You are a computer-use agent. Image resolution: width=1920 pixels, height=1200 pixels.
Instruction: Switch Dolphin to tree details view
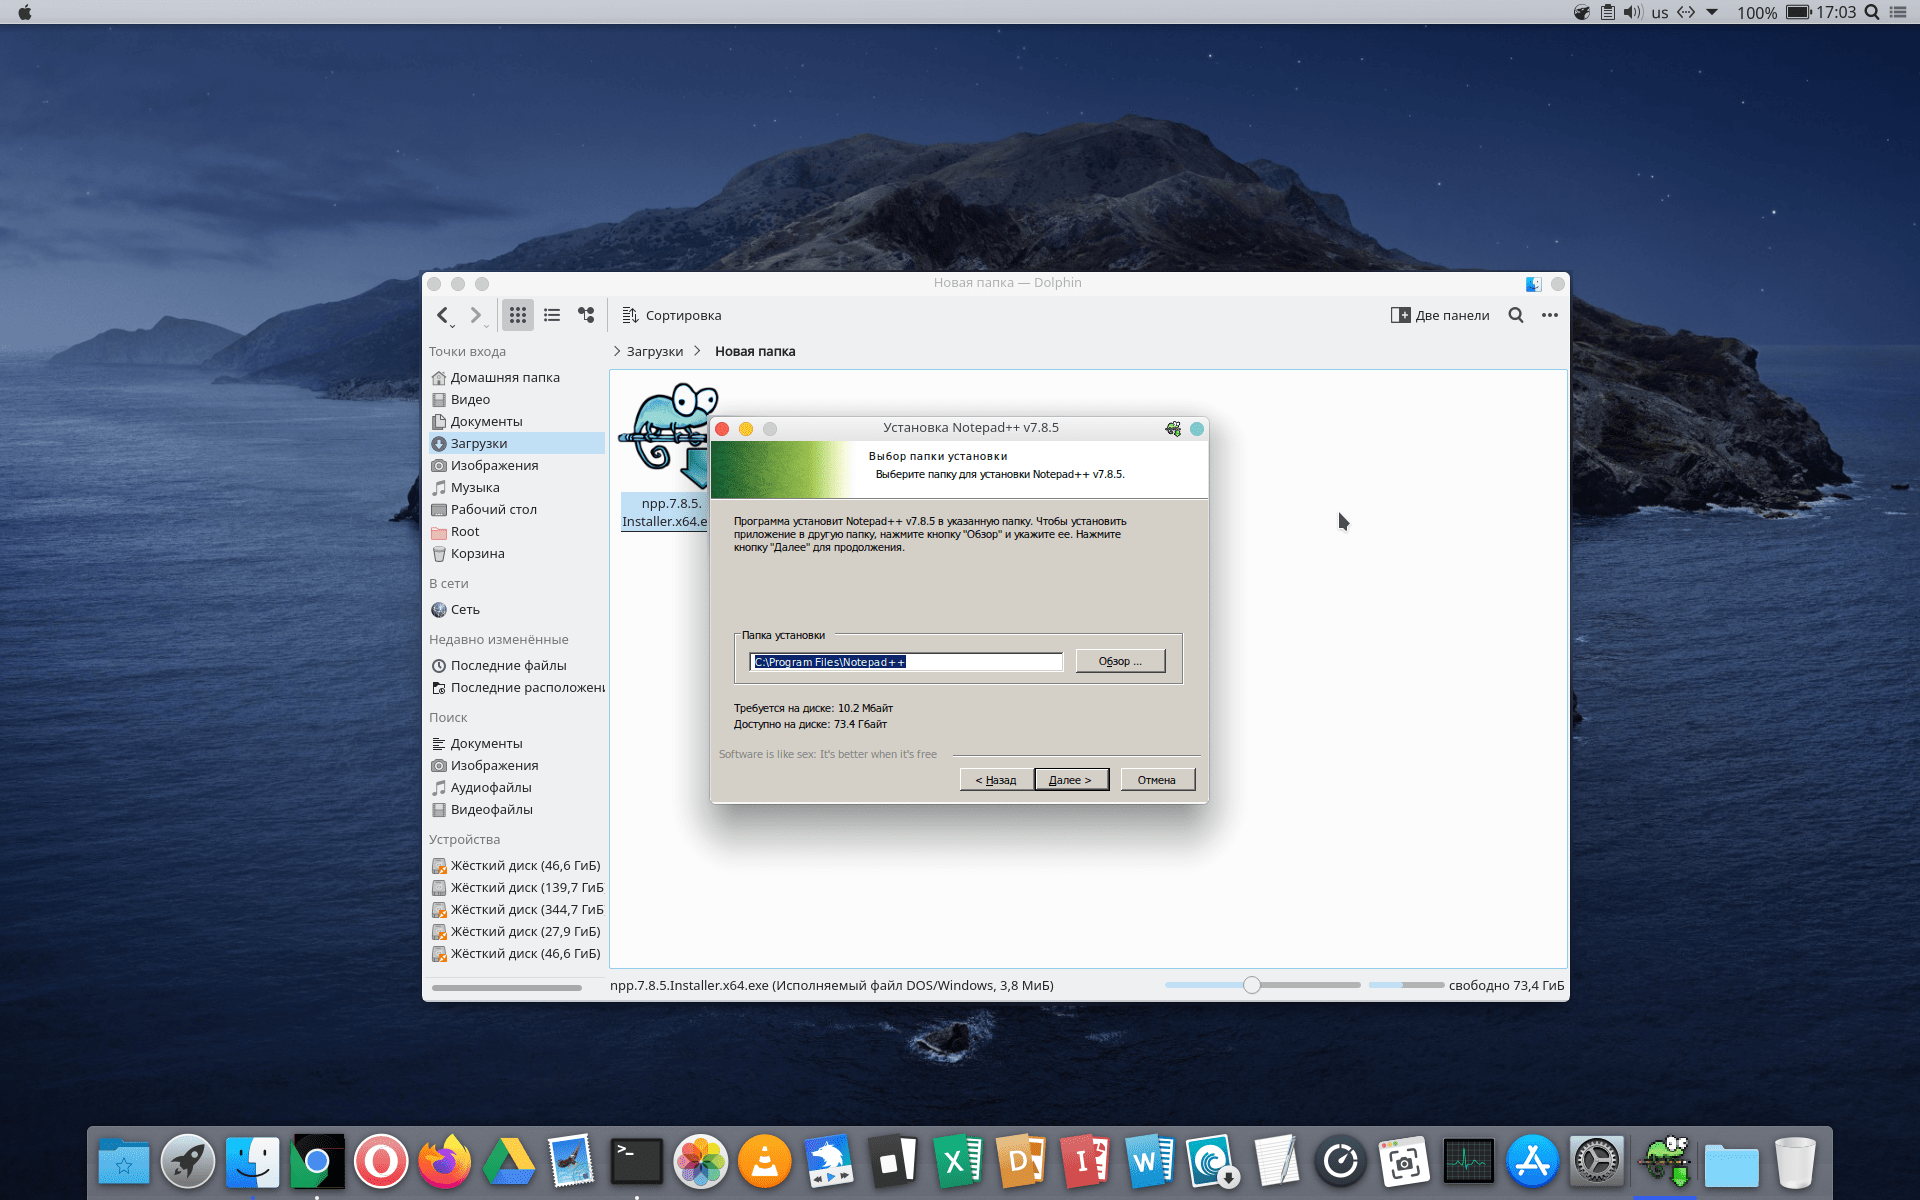point(586,315)
